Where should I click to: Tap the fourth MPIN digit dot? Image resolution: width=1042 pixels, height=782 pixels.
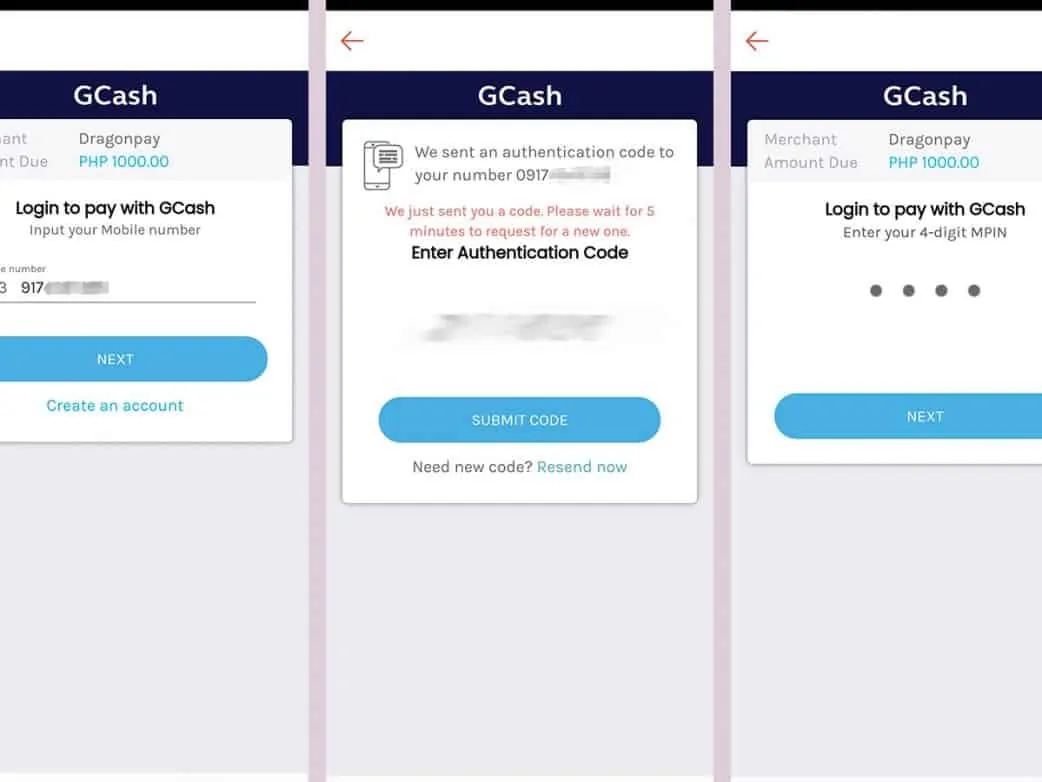[x=974, y=291]
